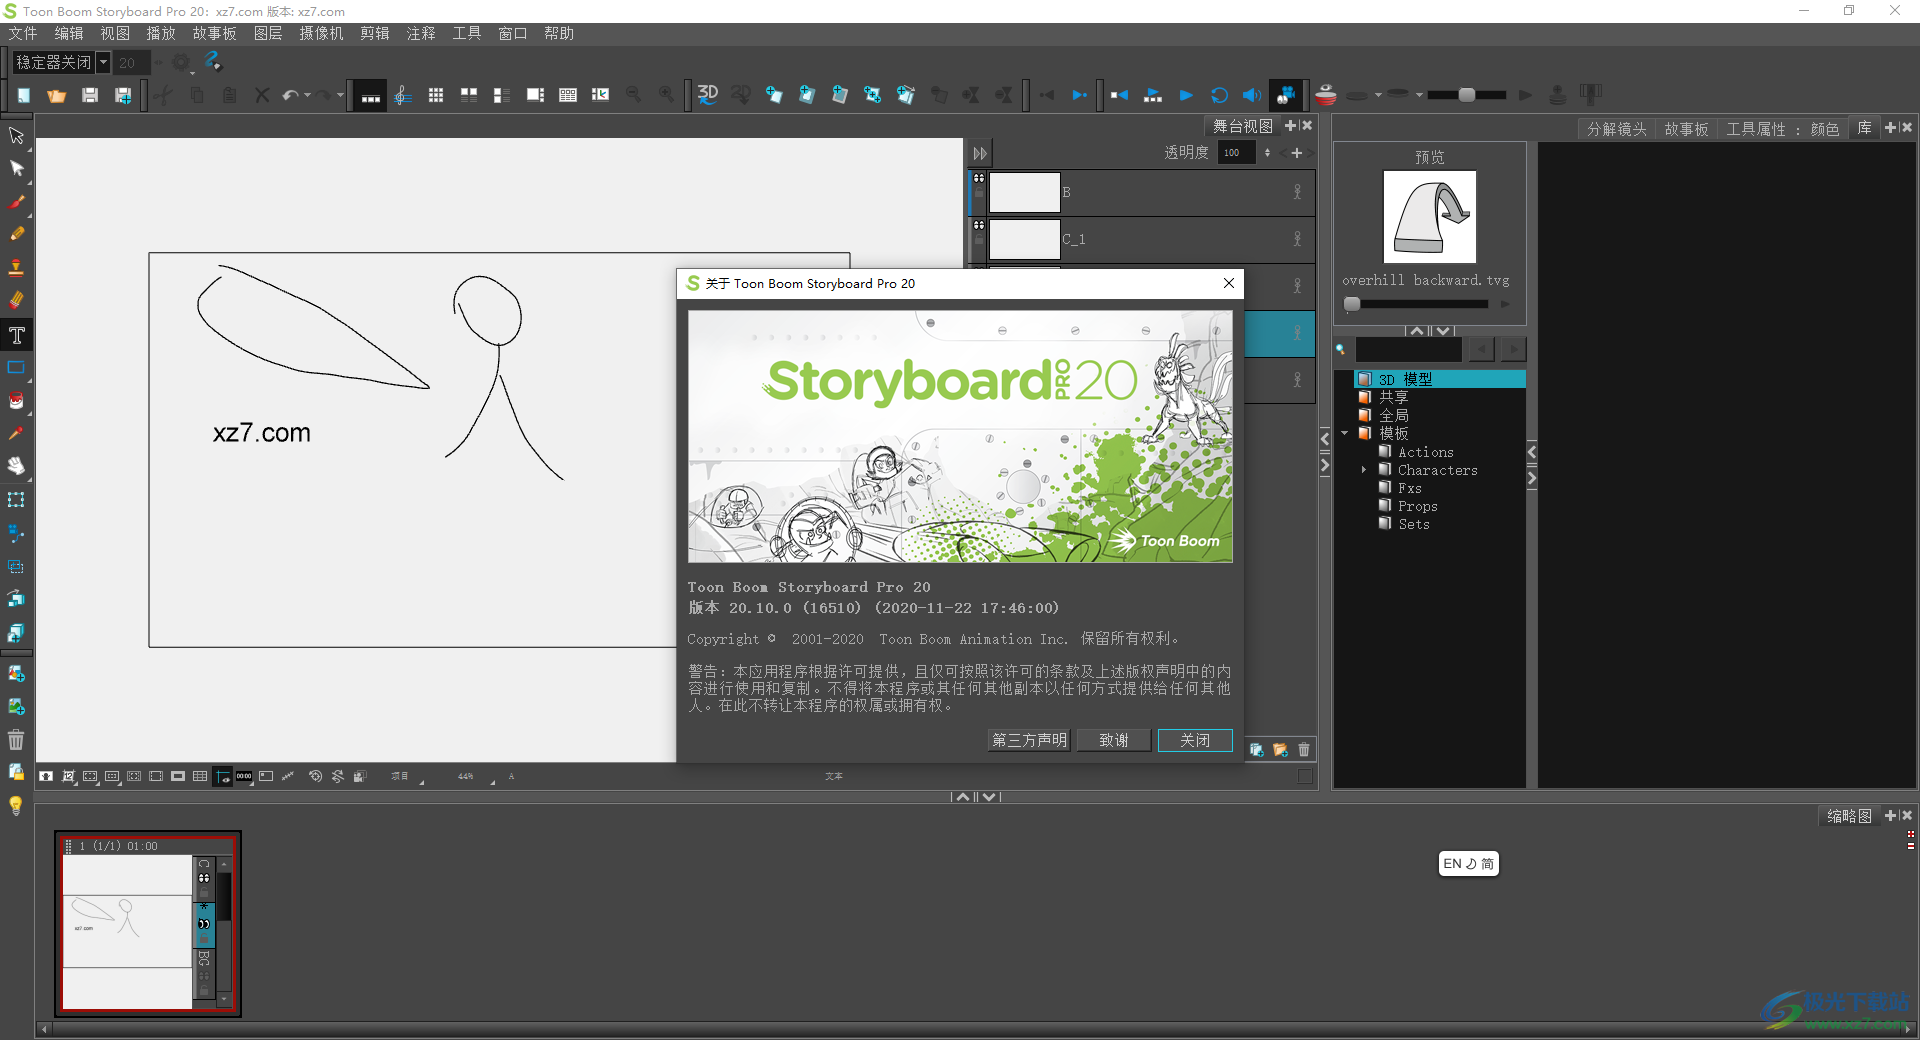
Task: Open the Undo history dropdown arrow
Action: tap(307, 95)
